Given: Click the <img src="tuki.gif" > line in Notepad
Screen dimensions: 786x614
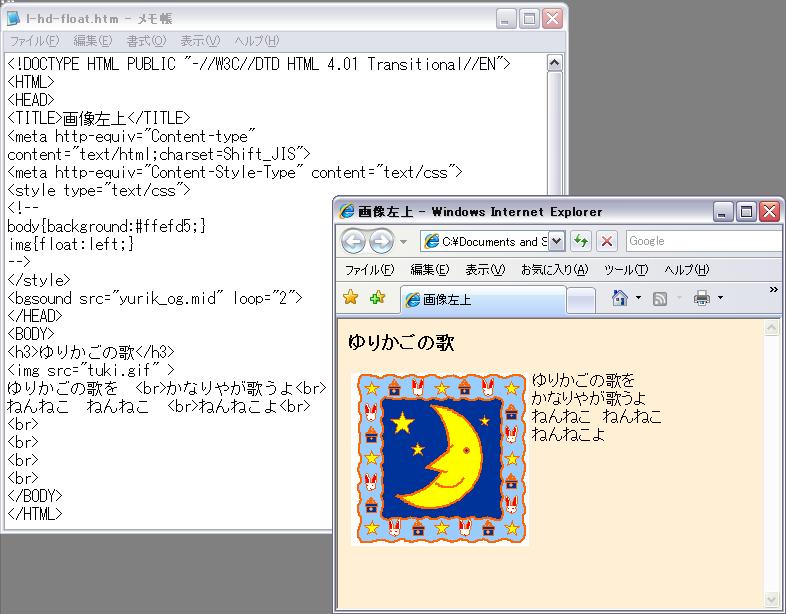Looking at the screenshot, I should (91, 370).
